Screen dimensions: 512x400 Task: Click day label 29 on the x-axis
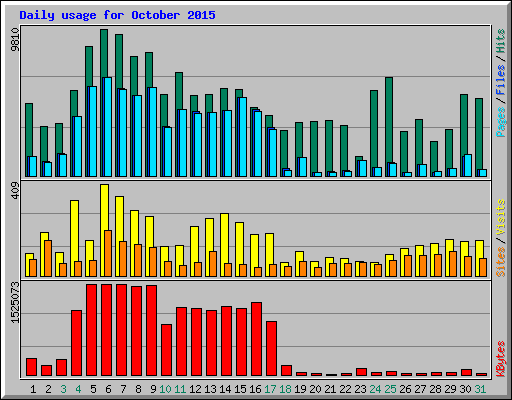click(450, 389)
